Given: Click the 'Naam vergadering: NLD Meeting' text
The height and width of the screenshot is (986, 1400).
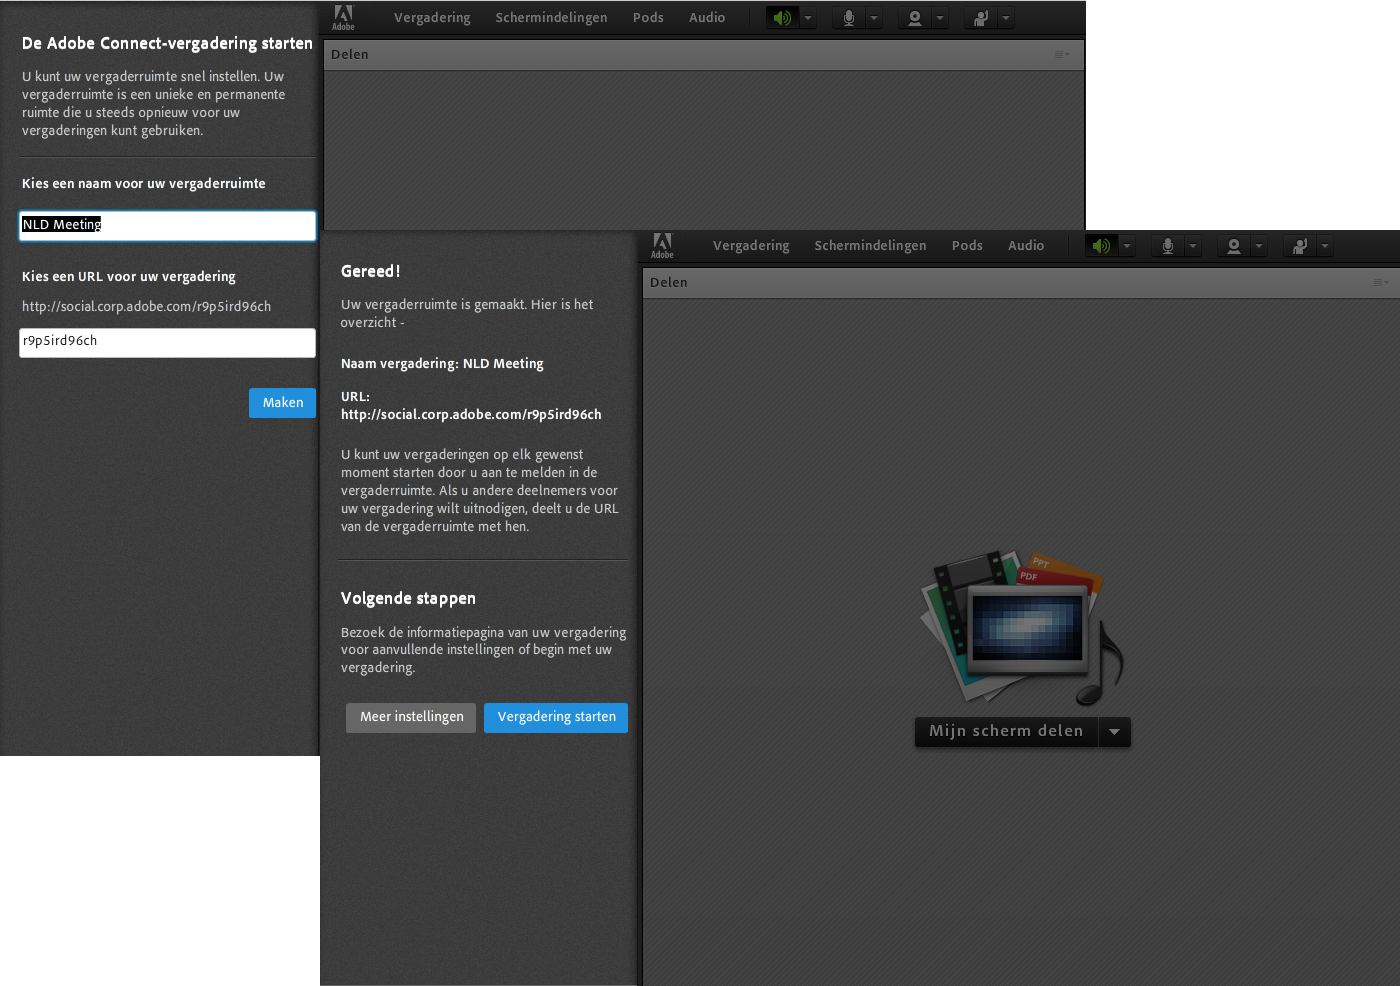Looking at the screenshot, I should pos(442,364).
